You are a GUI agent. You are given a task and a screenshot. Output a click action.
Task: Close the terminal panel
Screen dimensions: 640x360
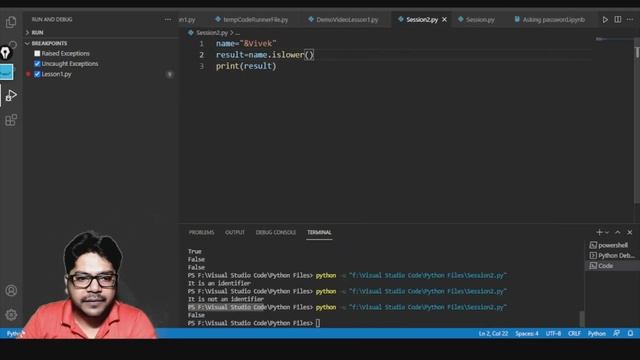630,232
